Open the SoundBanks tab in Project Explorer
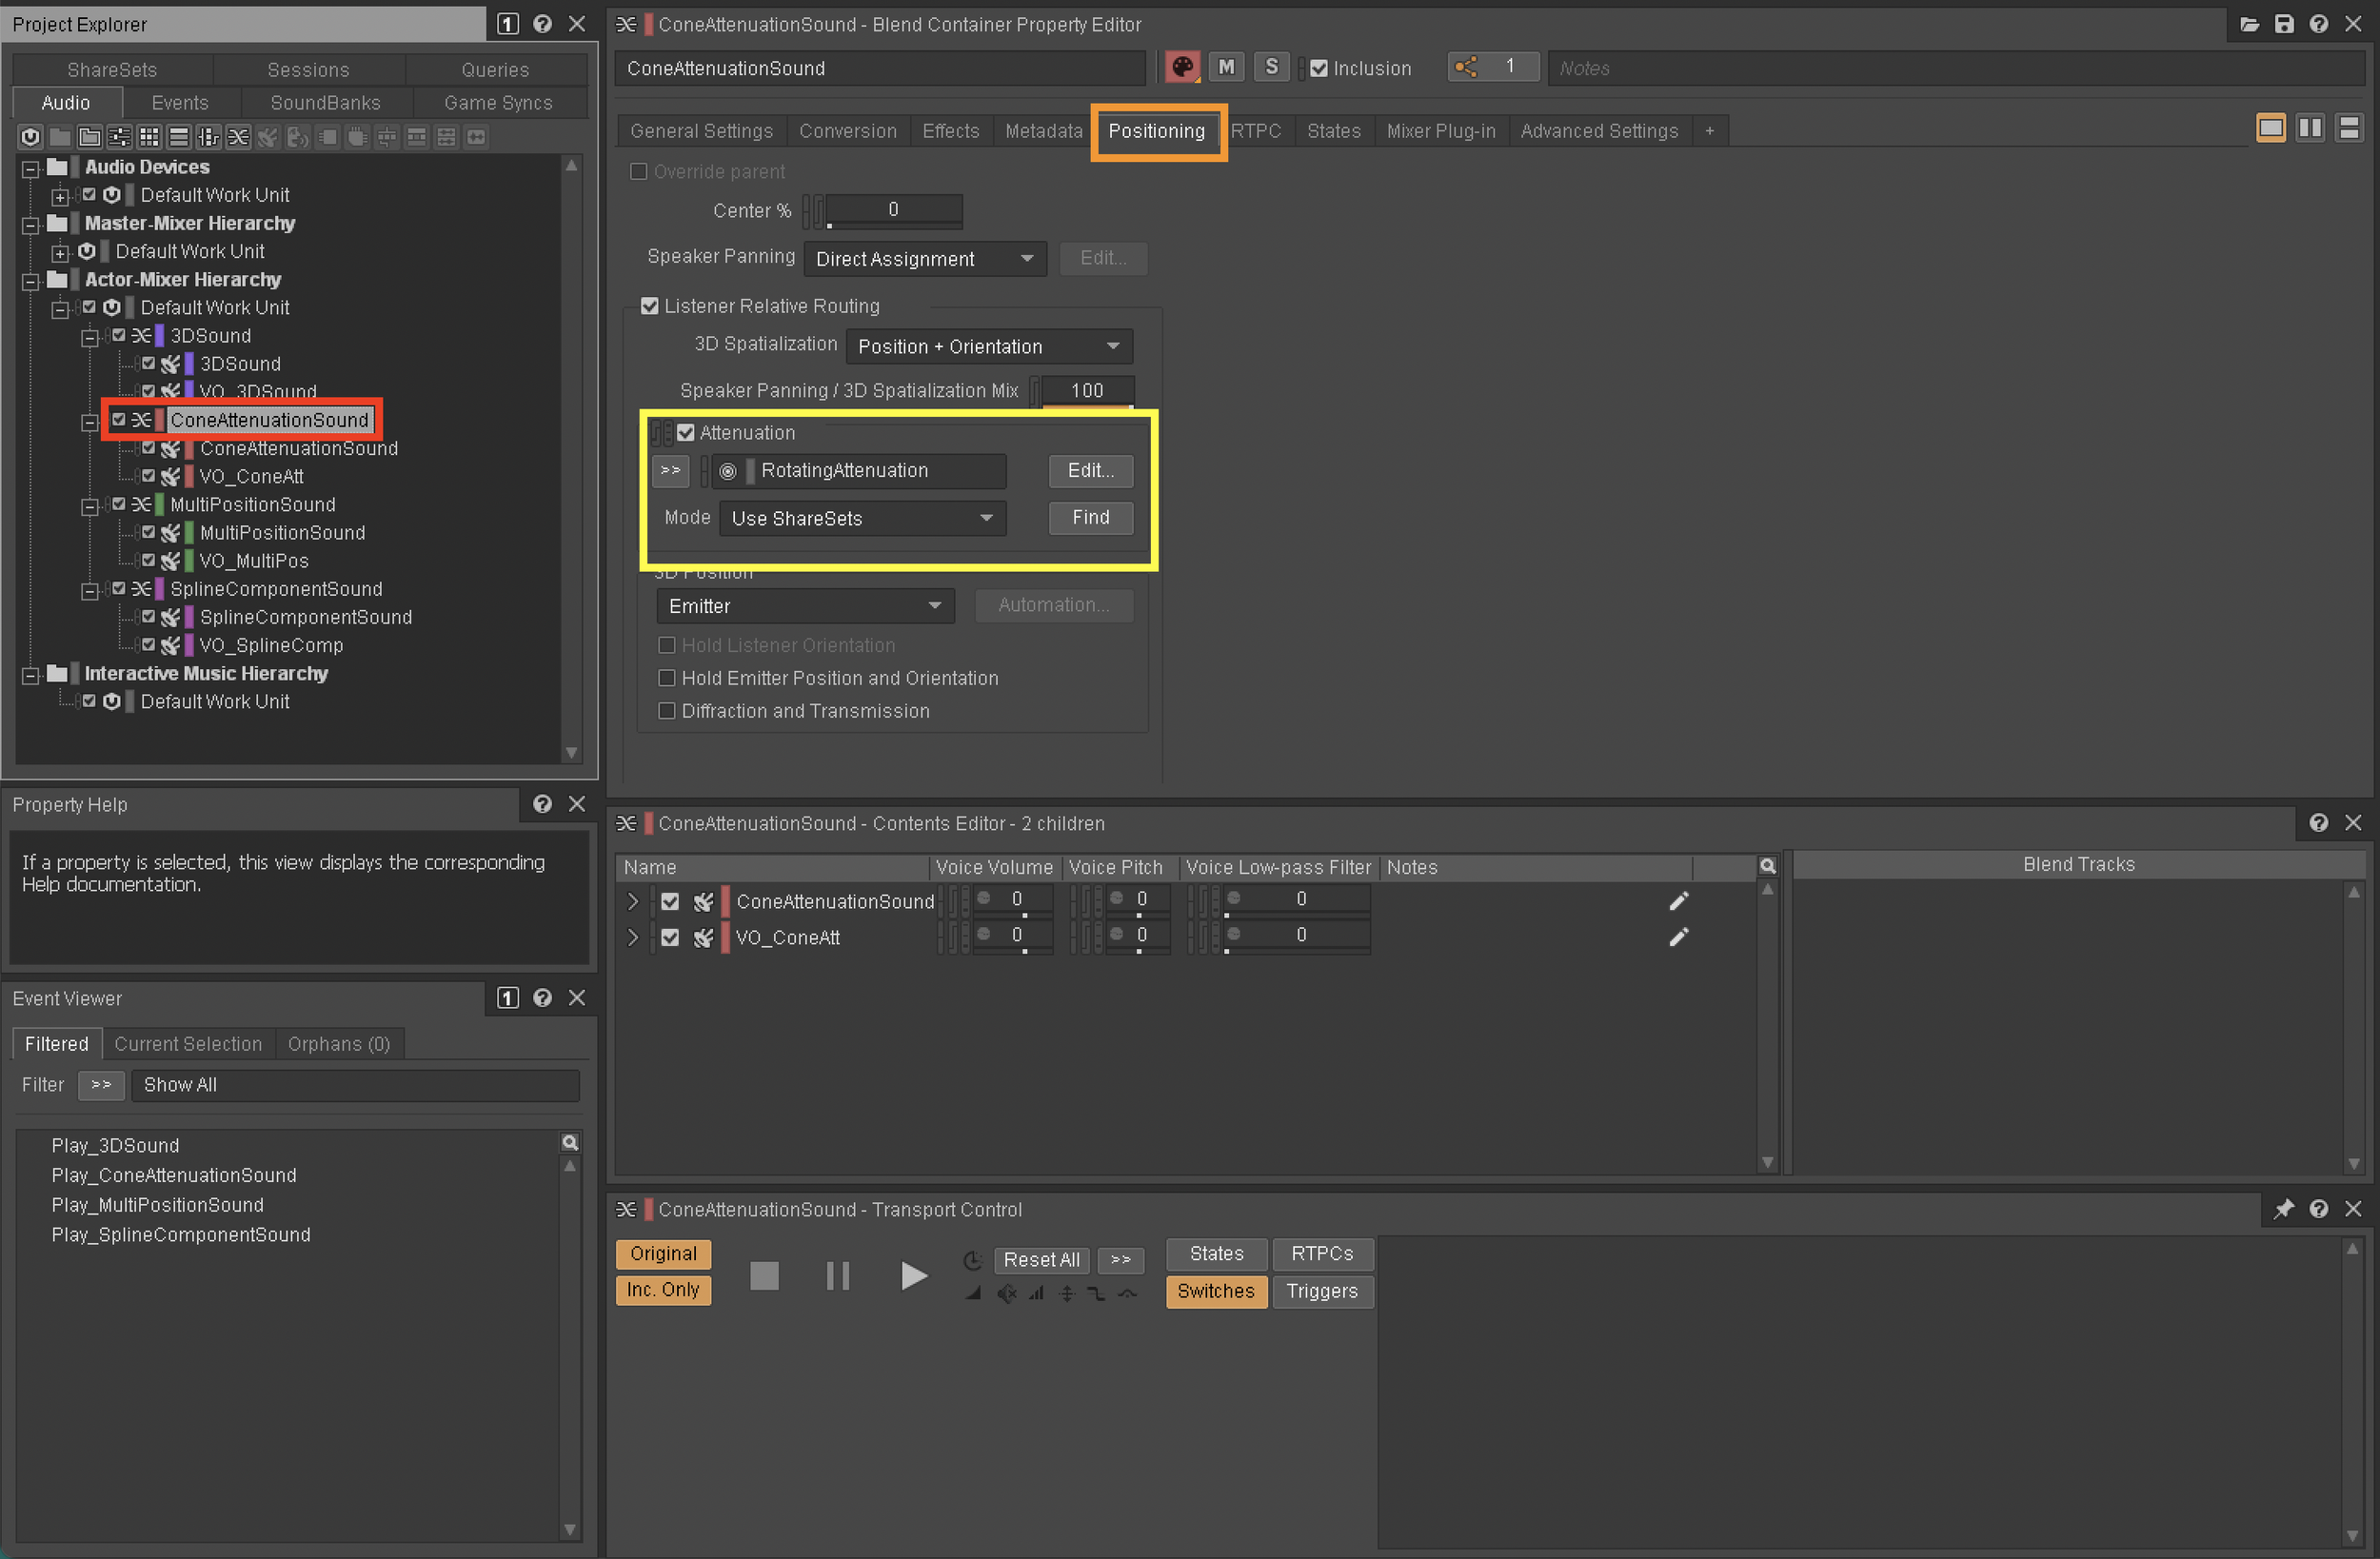 [326, 102]
